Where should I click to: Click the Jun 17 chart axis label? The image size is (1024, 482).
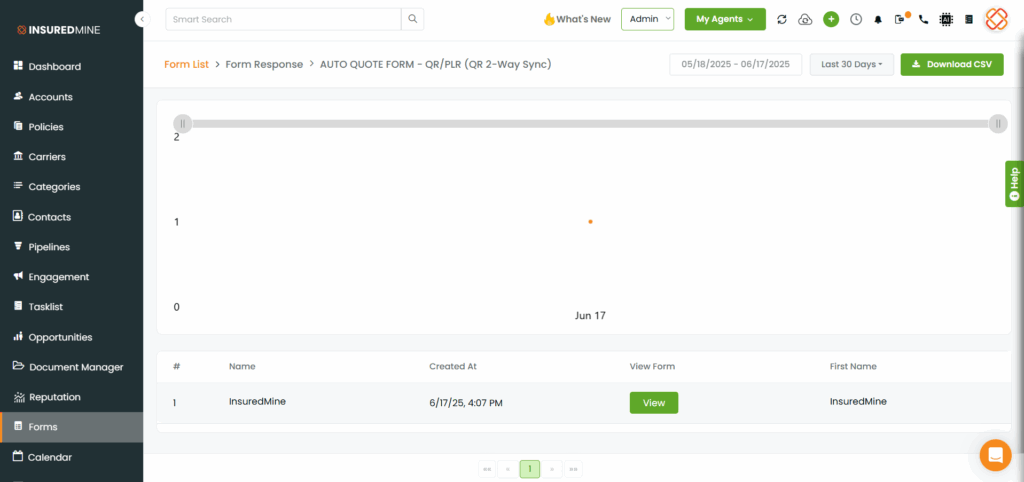pos(590,315)
